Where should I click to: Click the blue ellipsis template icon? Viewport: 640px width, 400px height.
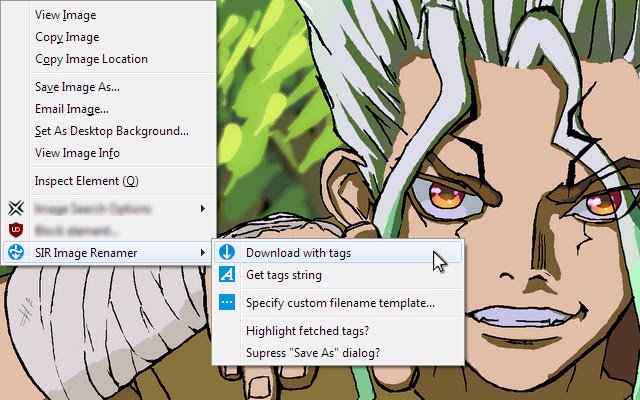tap(227, 302)
